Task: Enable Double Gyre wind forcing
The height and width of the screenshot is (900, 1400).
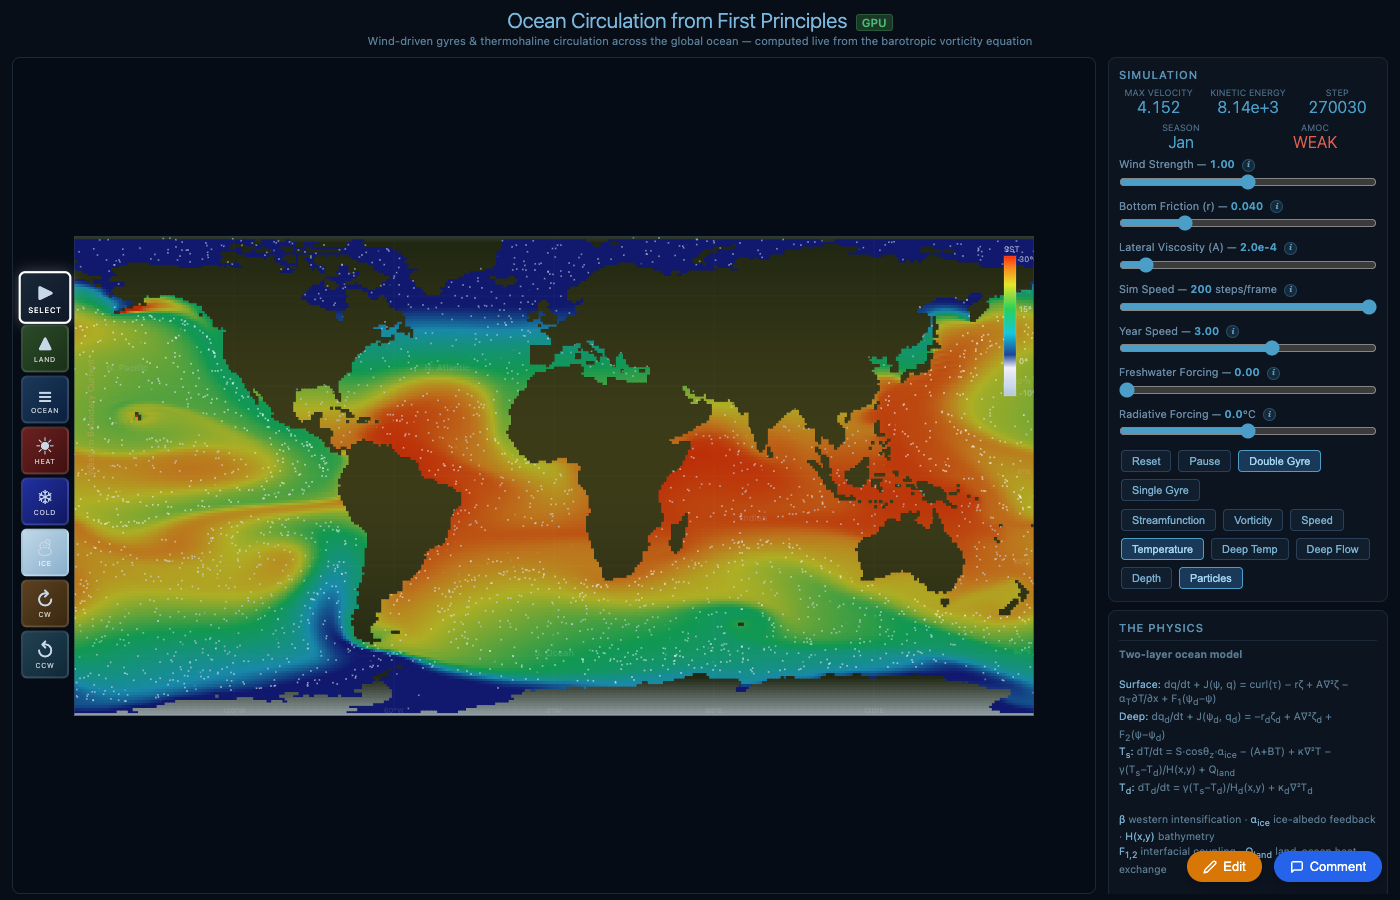Action: pyautogui.click(x=1279, y=460)
